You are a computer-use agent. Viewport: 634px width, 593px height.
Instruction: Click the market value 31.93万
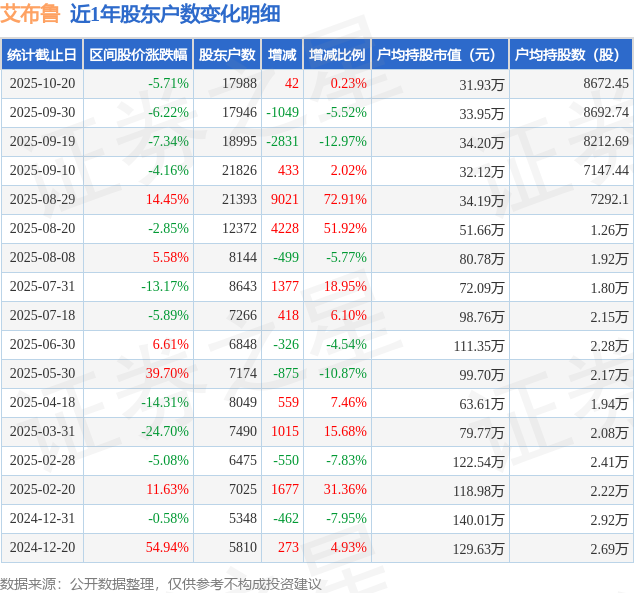pos(482,85)
